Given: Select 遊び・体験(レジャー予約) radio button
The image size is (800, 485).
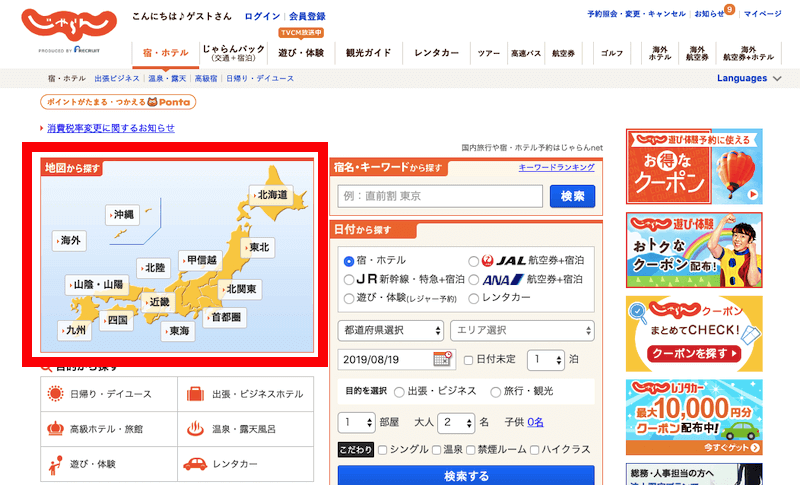Looking at the screenshot, I should [x=348, y=298].
